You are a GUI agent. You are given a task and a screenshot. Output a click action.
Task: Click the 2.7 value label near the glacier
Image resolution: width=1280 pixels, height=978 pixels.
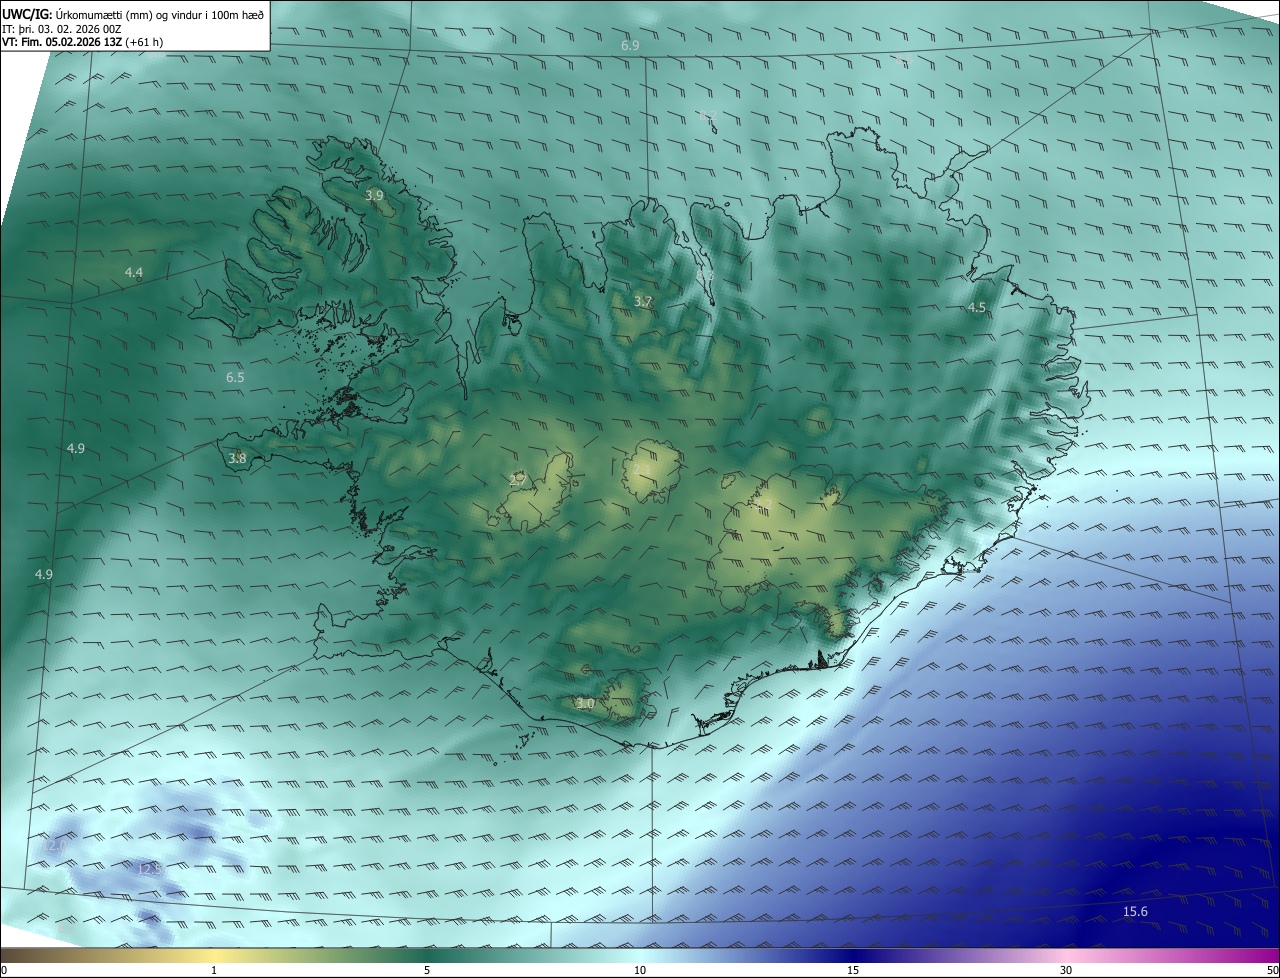tap(517, 480)
